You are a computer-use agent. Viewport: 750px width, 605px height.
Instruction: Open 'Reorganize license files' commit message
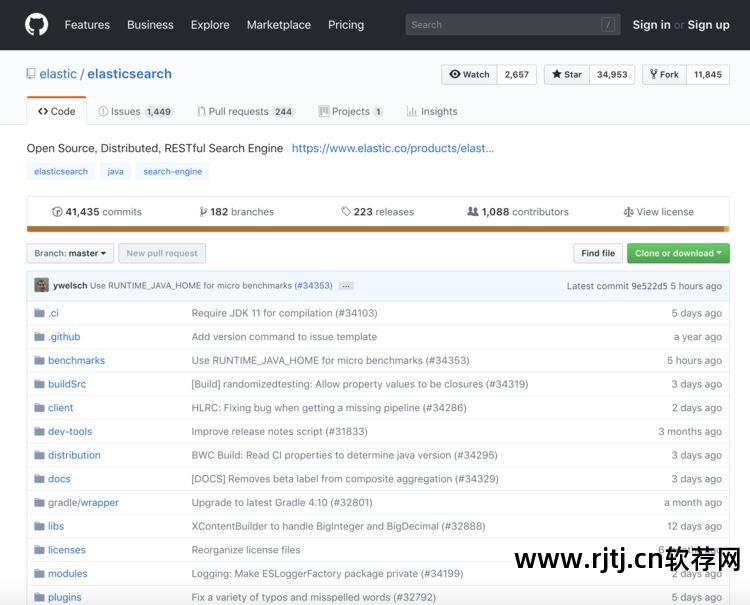point(246,550)
